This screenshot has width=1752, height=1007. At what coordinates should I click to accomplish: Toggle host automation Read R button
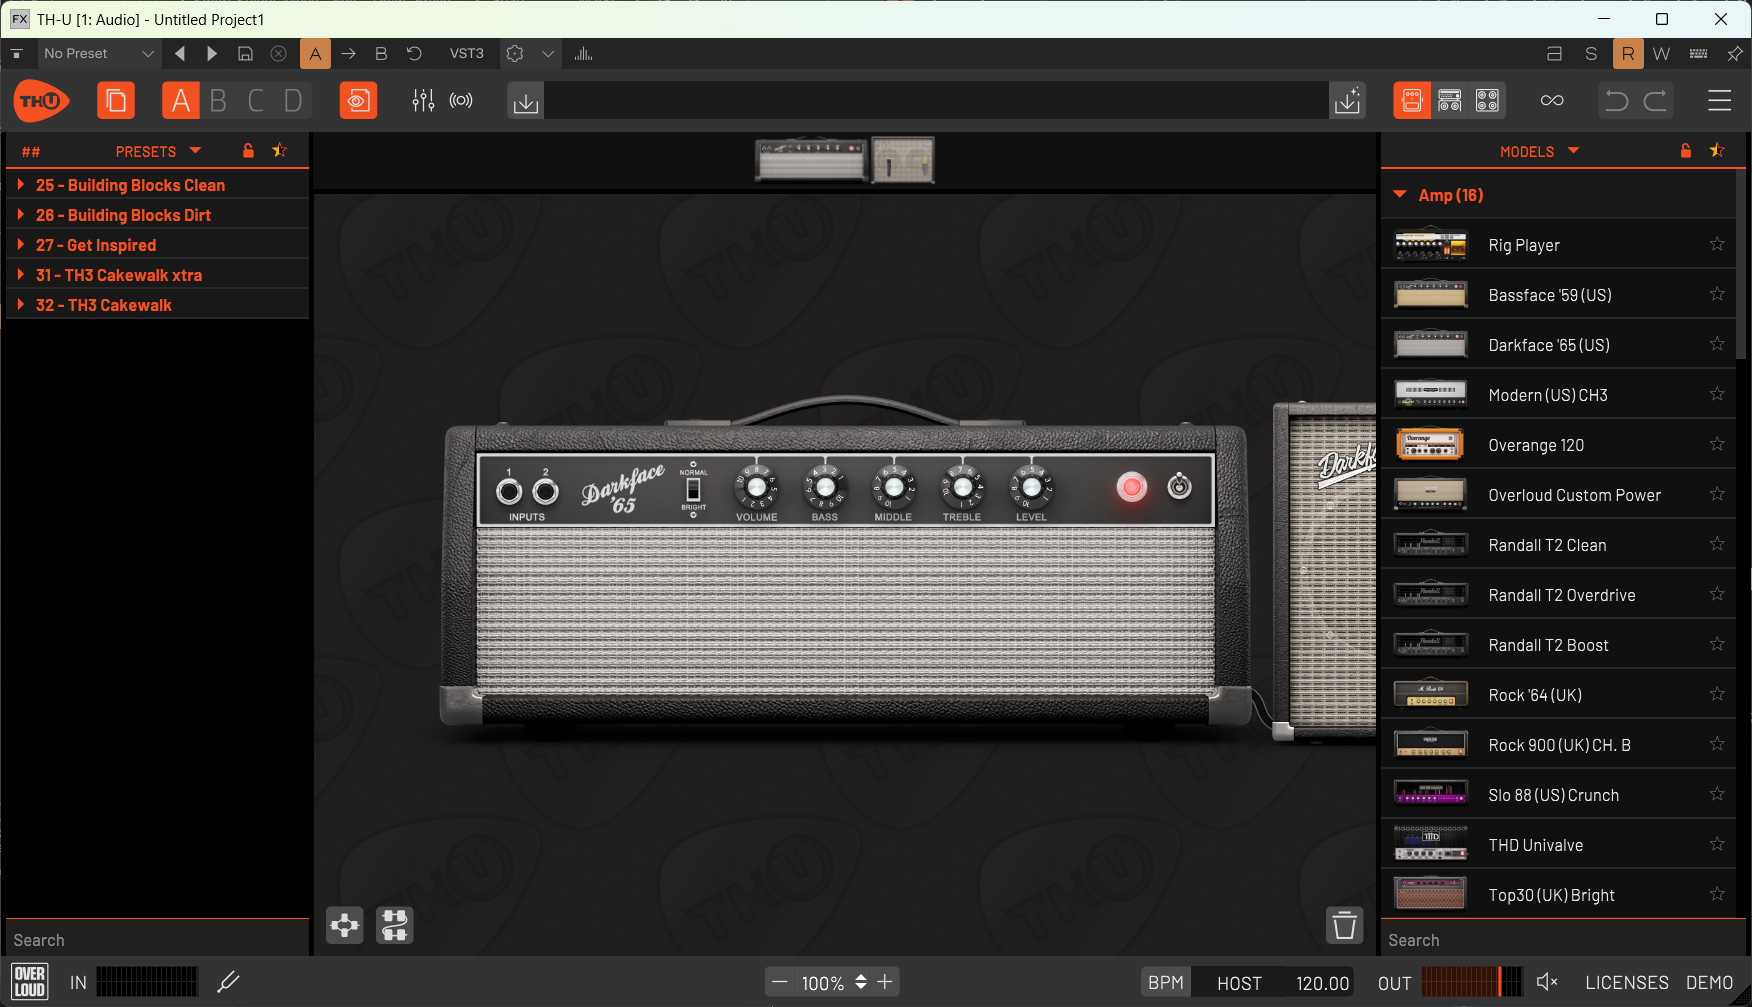pyautogui.click(x=1628, y=54)
